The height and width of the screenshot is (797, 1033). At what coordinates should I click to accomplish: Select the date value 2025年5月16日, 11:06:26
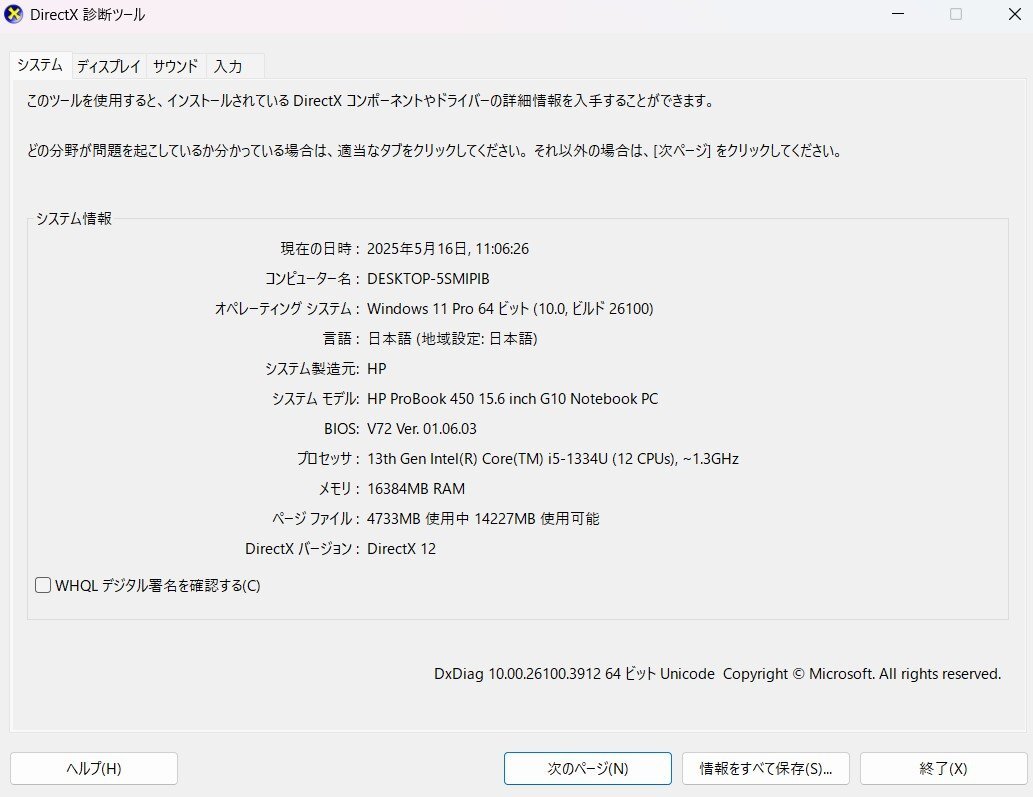(x=448, y=249)
